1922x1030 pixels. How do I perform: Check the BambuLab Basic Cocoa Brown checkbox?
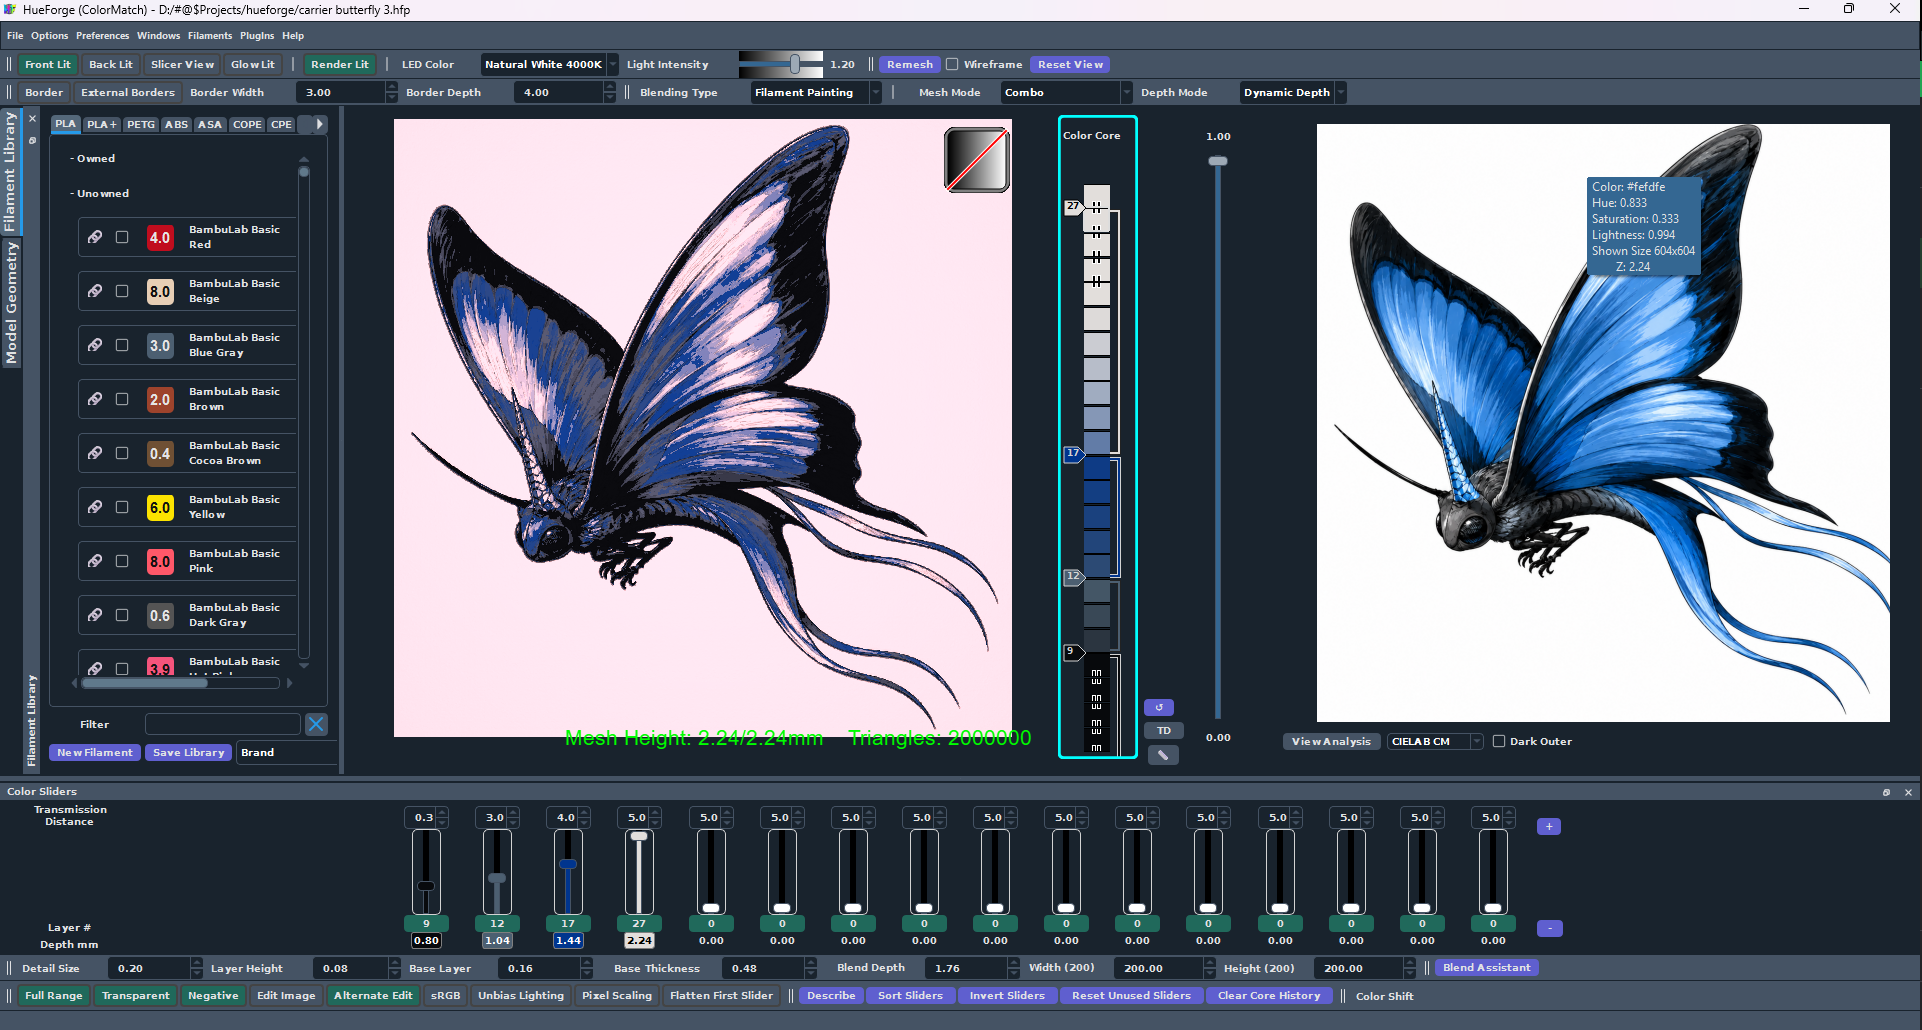click(x=122, y=453)
